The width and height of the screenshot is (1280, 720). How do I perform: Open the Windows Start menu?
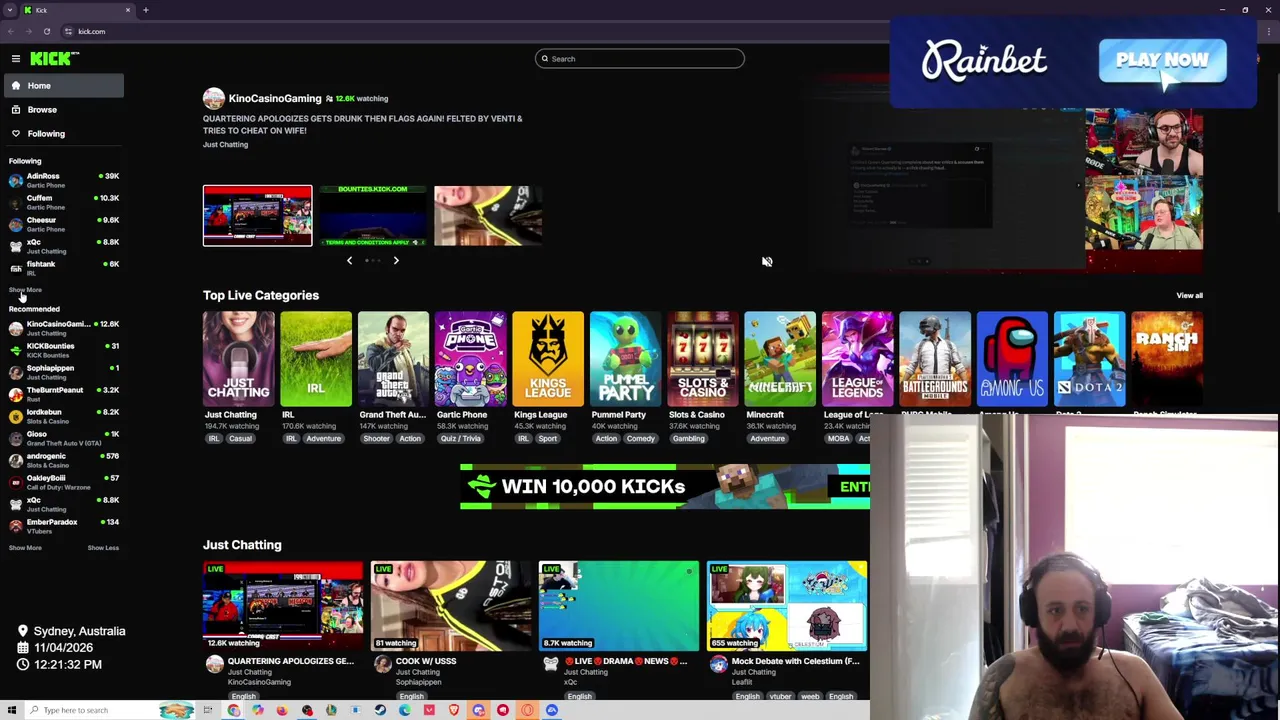[x=11, y=710]
